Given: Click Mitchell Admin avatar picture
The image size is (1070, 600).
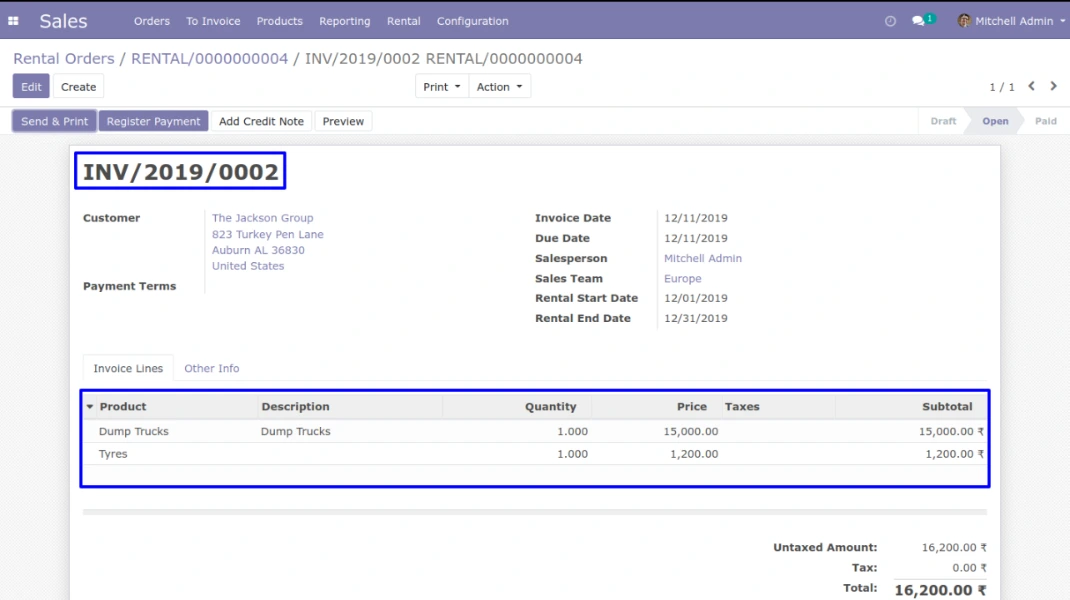Looking at the screenshot, I should tap(964, 21).
